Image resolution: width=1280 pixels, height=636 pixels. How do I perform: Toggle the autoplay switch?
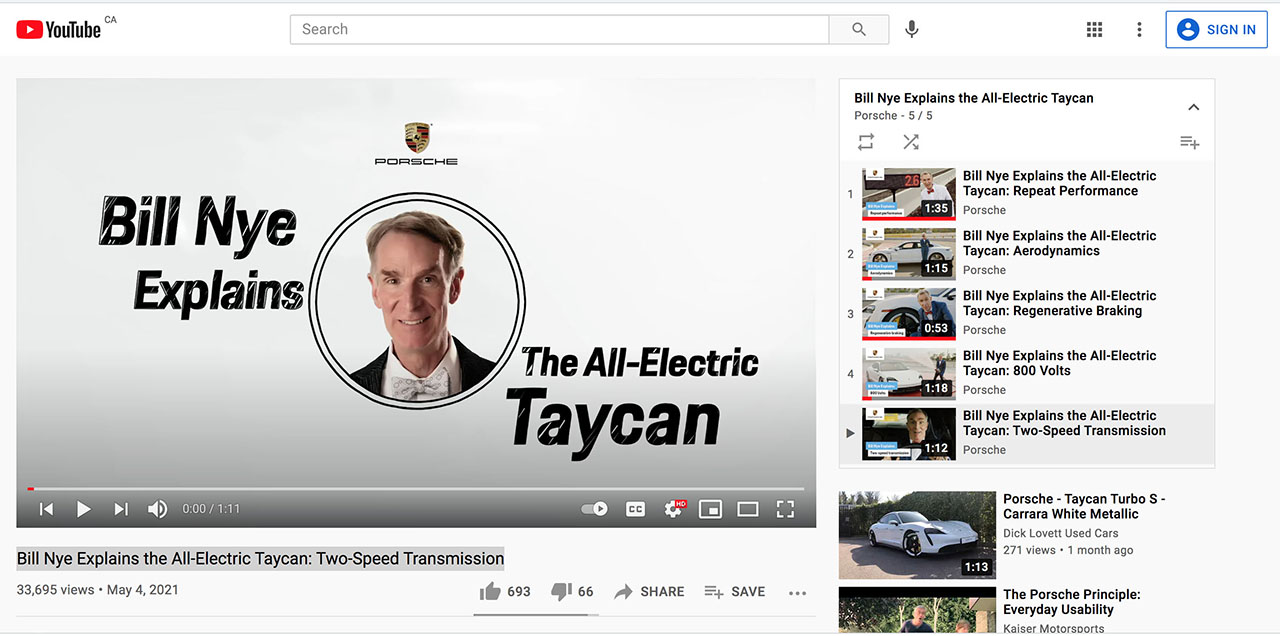[594, 509]
